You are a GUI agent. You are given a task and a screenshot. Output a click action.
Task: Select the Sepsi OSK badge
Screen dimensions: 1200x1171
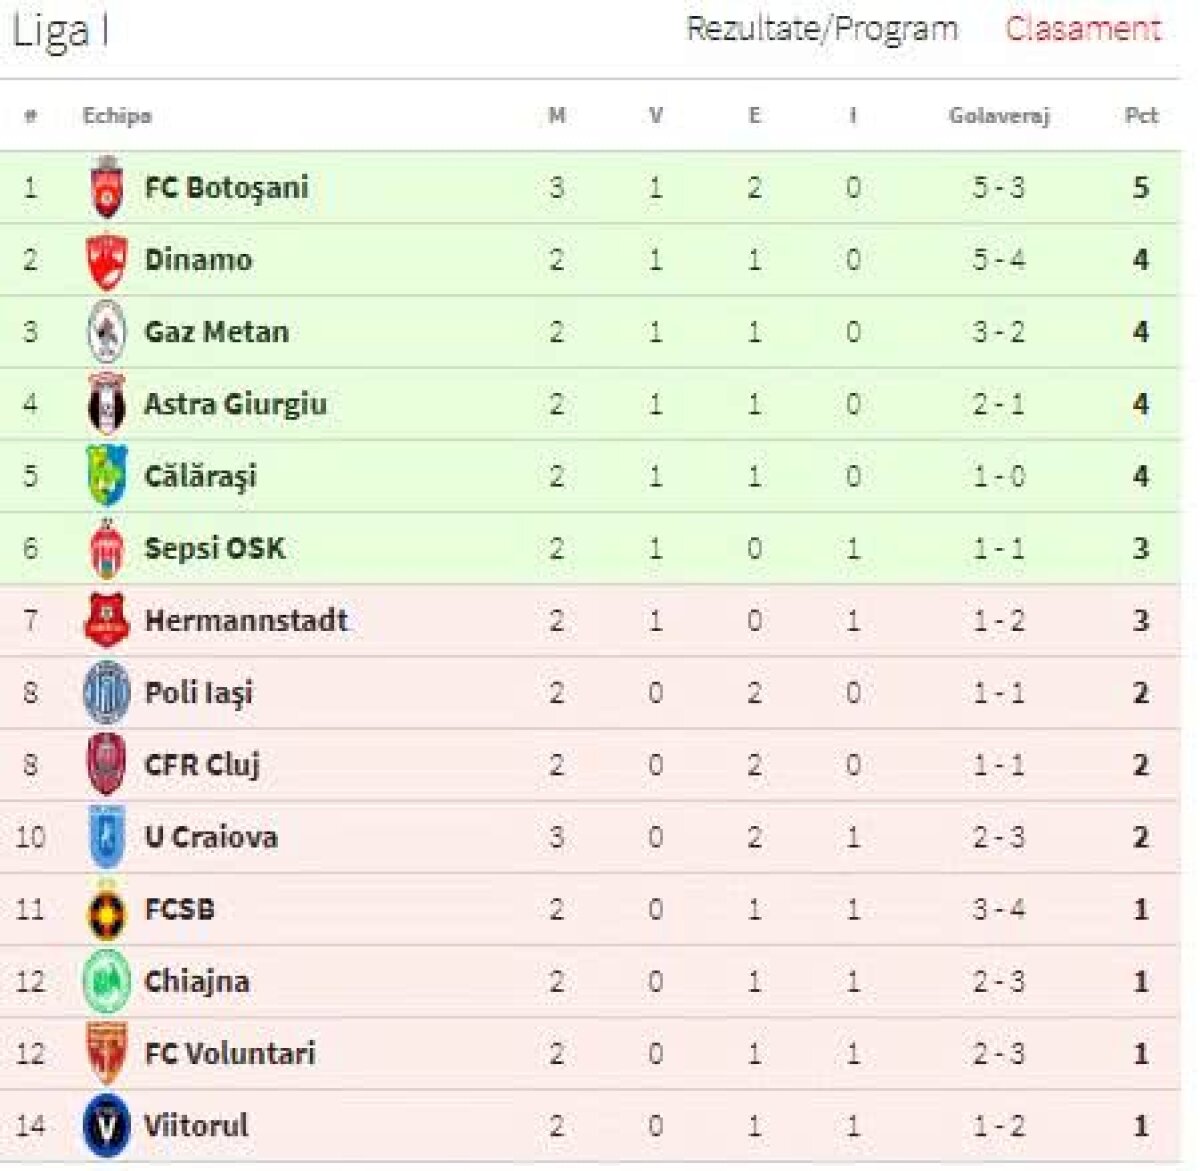click(x=105, y=547)
